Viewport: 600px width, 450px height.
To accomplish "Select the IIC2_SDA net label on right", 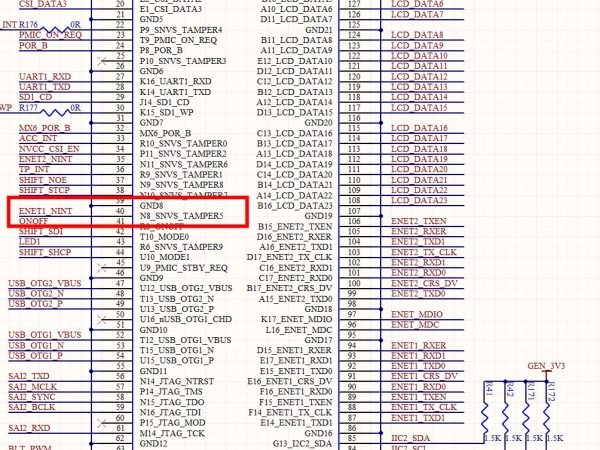I will [410, 438].
